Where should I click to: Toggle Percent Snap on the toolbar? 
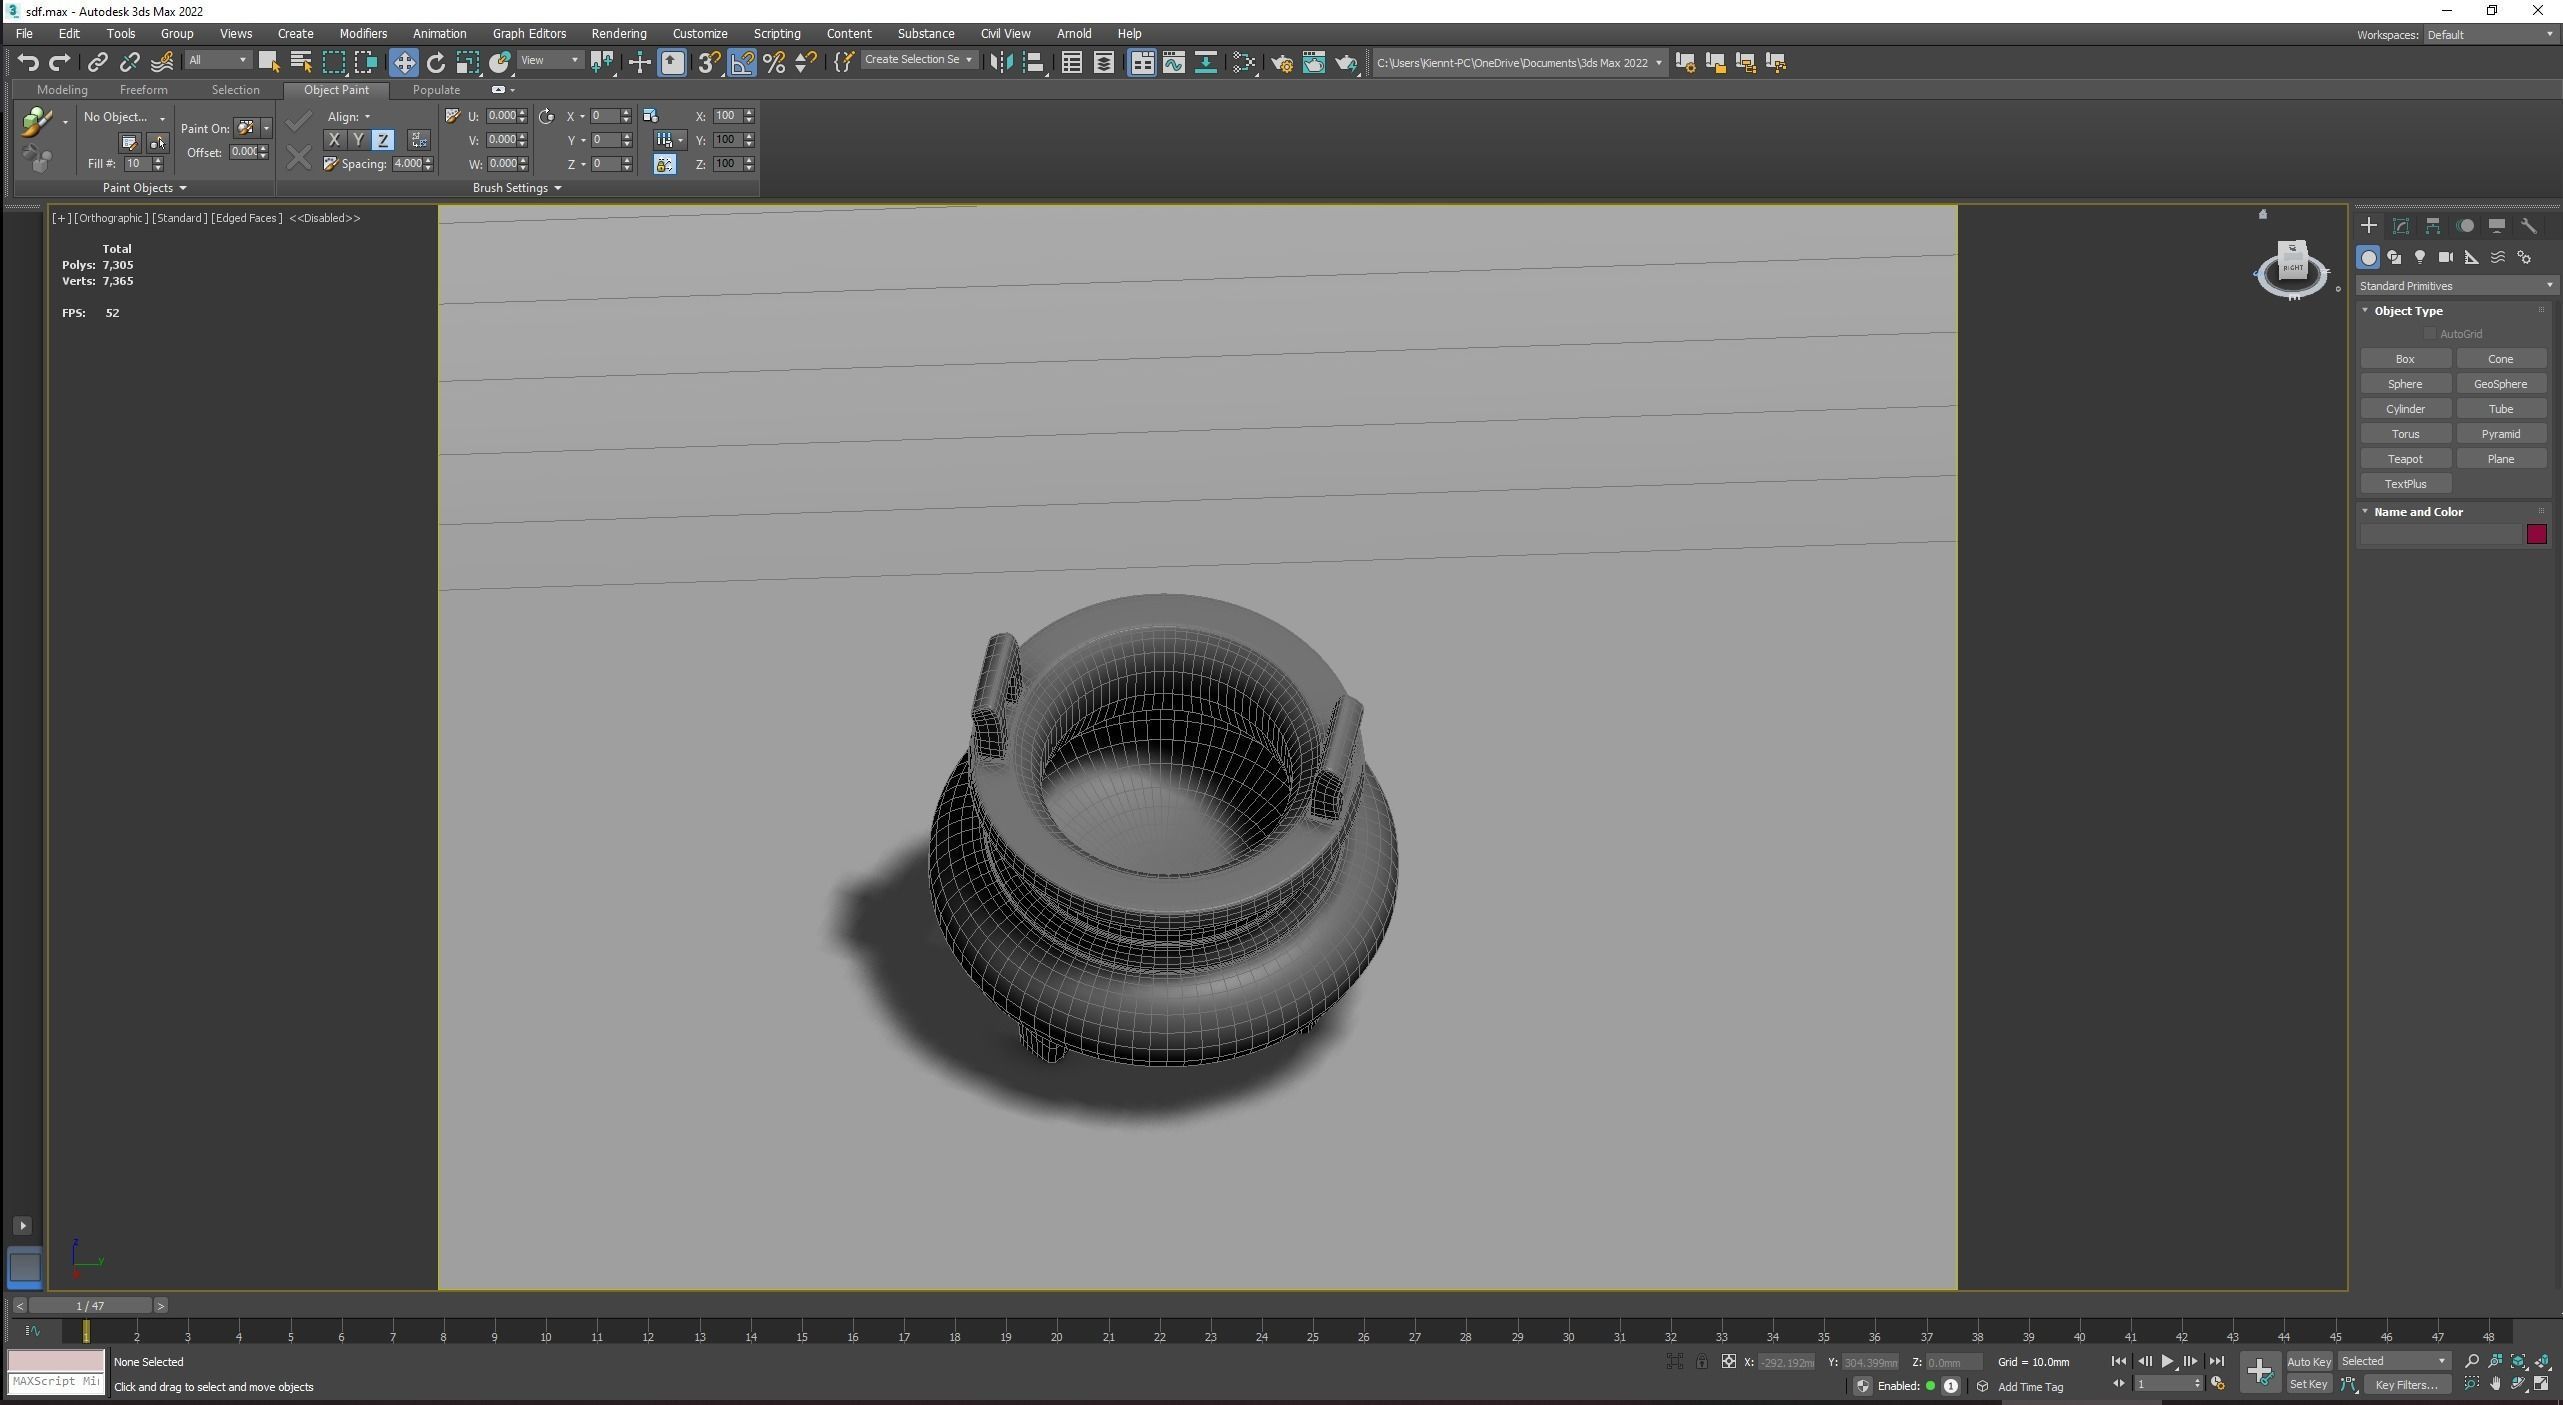(774, 63)
